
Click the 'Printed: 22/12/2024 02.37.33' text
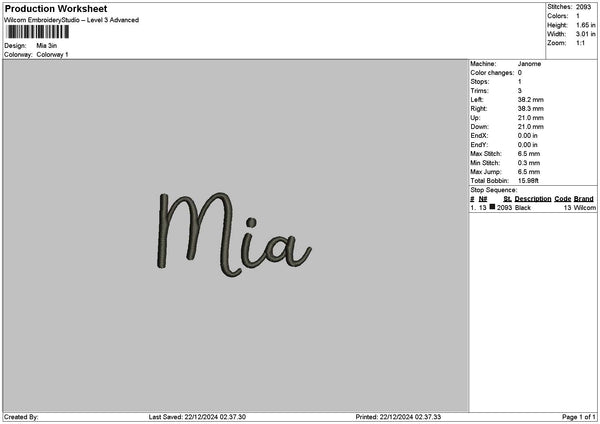point(398,417)
